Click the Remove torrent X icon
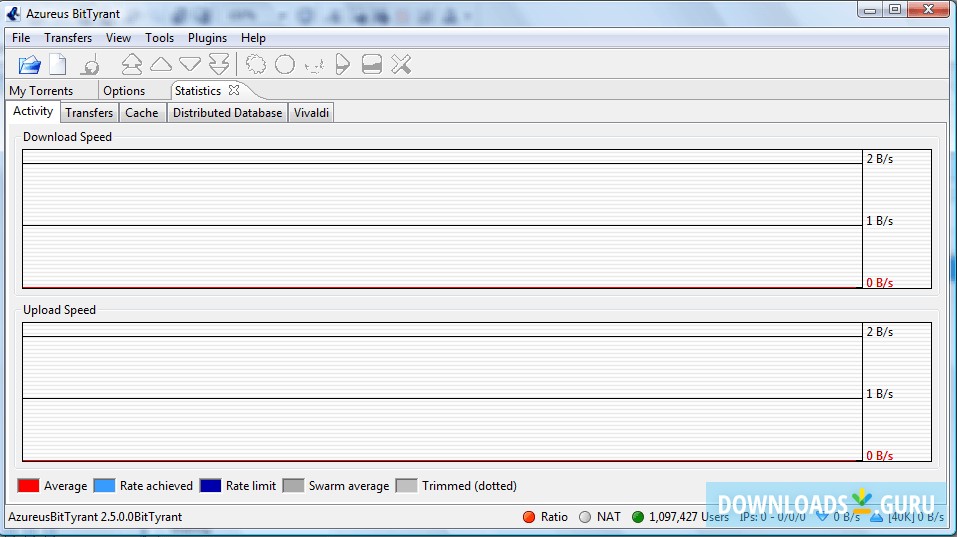 point(401,64)
